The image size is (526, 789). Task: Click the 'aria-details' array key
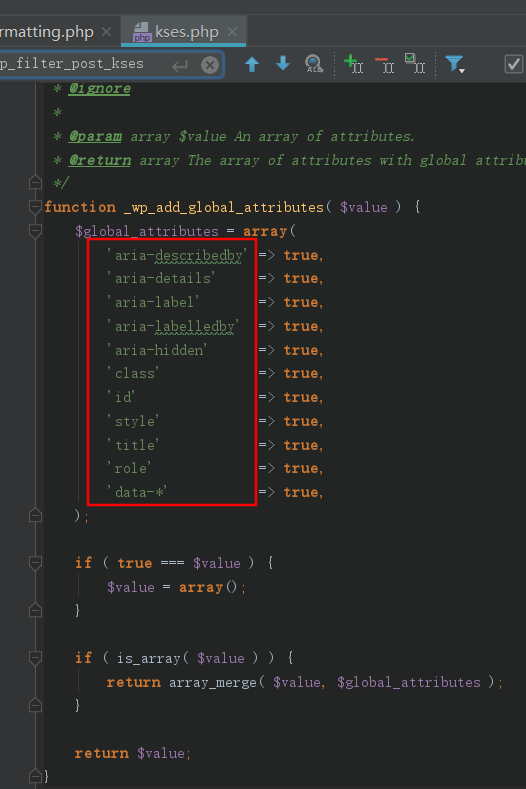(161, 278)
